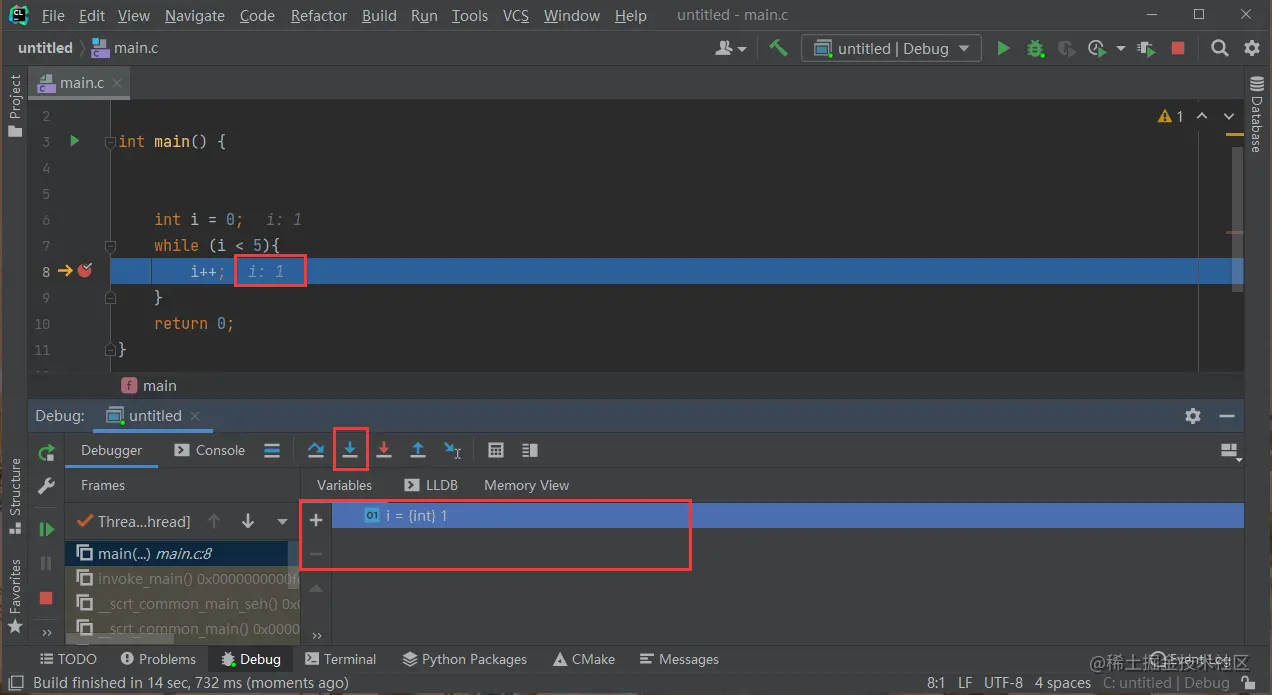Open the Run menu
This screenshot has width=1272, height=695.
pyautogui.click(x=424, y=15)
